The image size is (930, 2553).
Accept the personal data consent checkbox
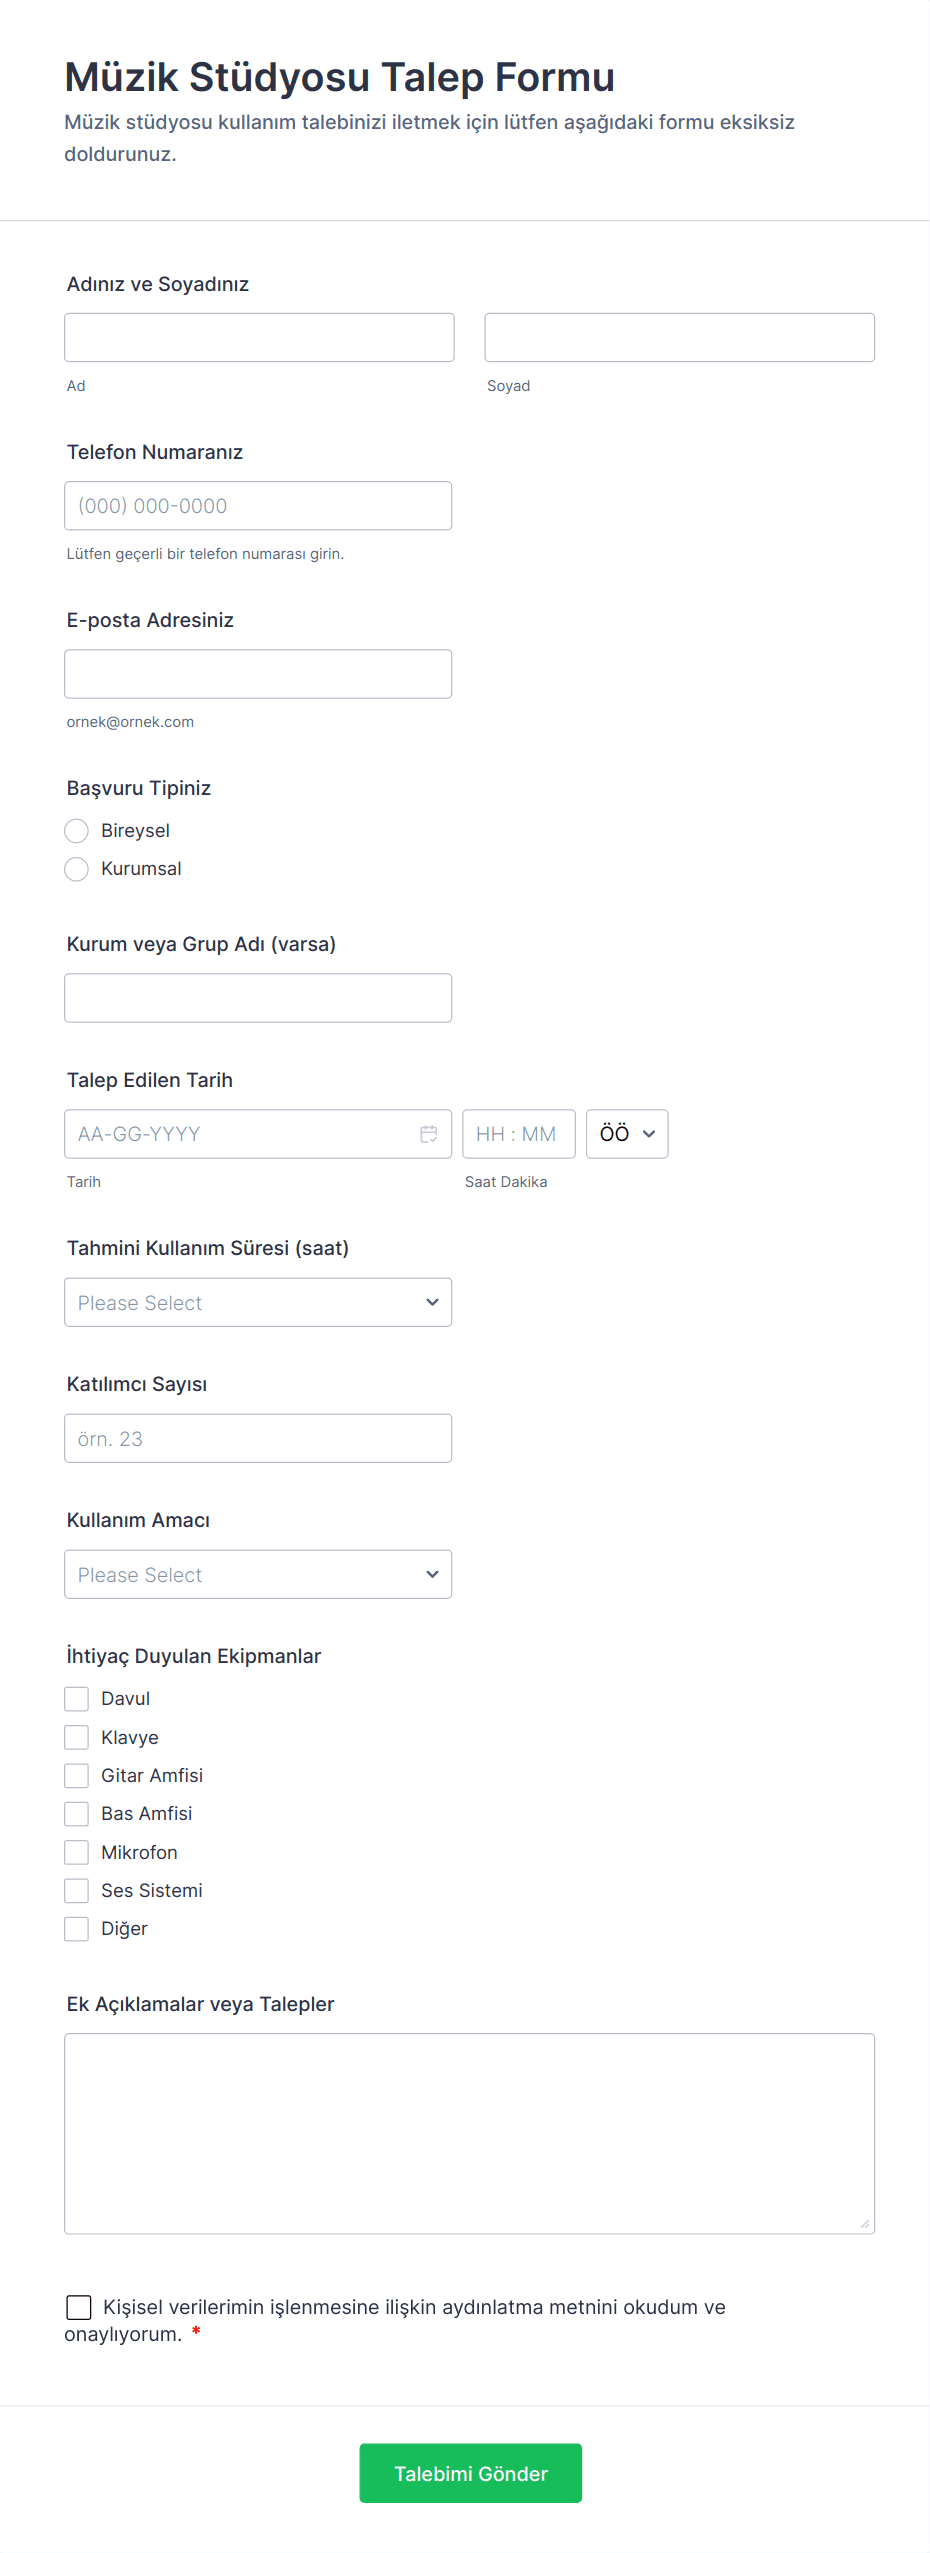(79, 2307)
